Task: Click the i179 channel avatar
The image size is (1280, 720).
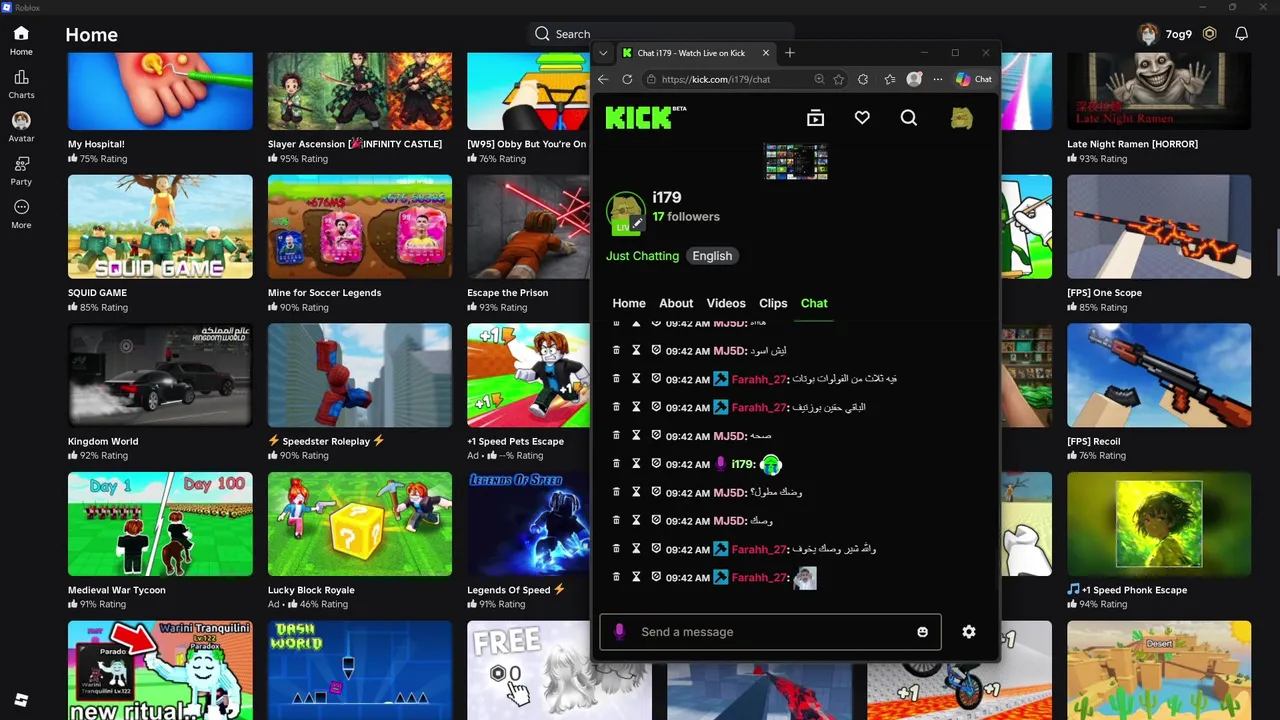Action: pos(626,211)
